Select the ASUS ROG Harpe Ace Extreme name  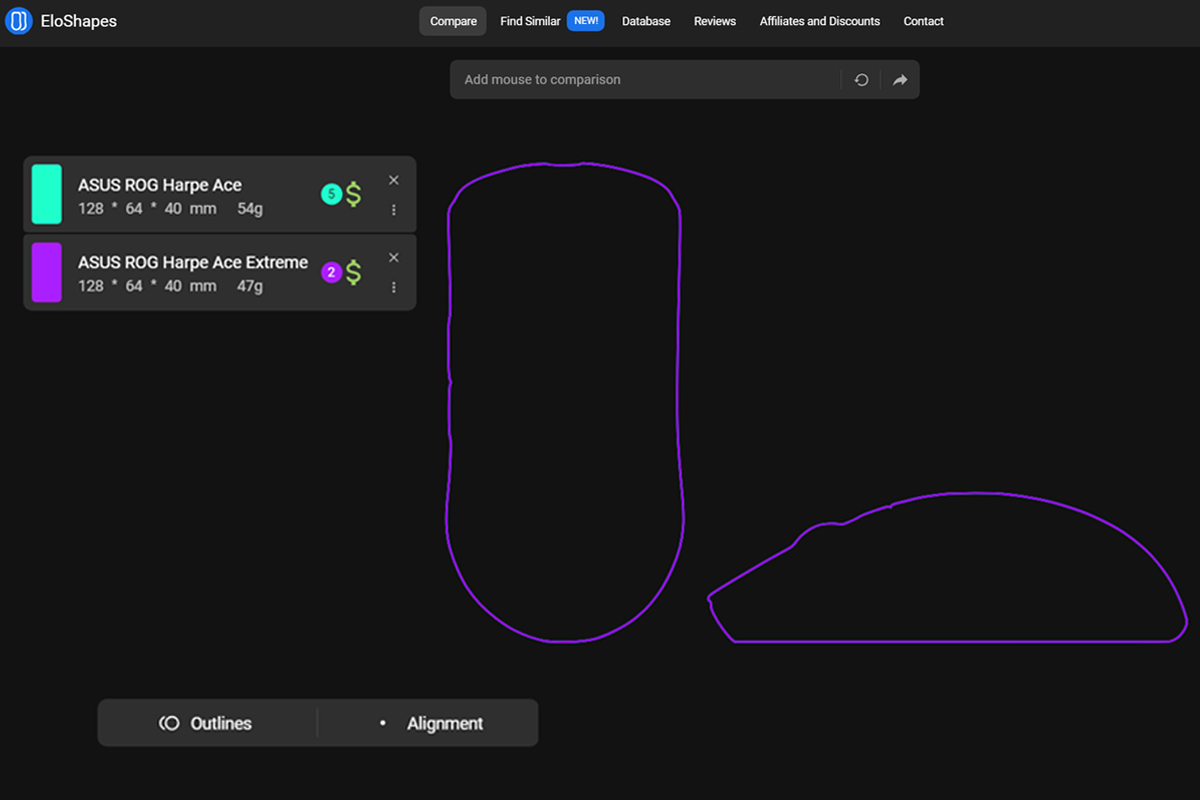193,263
